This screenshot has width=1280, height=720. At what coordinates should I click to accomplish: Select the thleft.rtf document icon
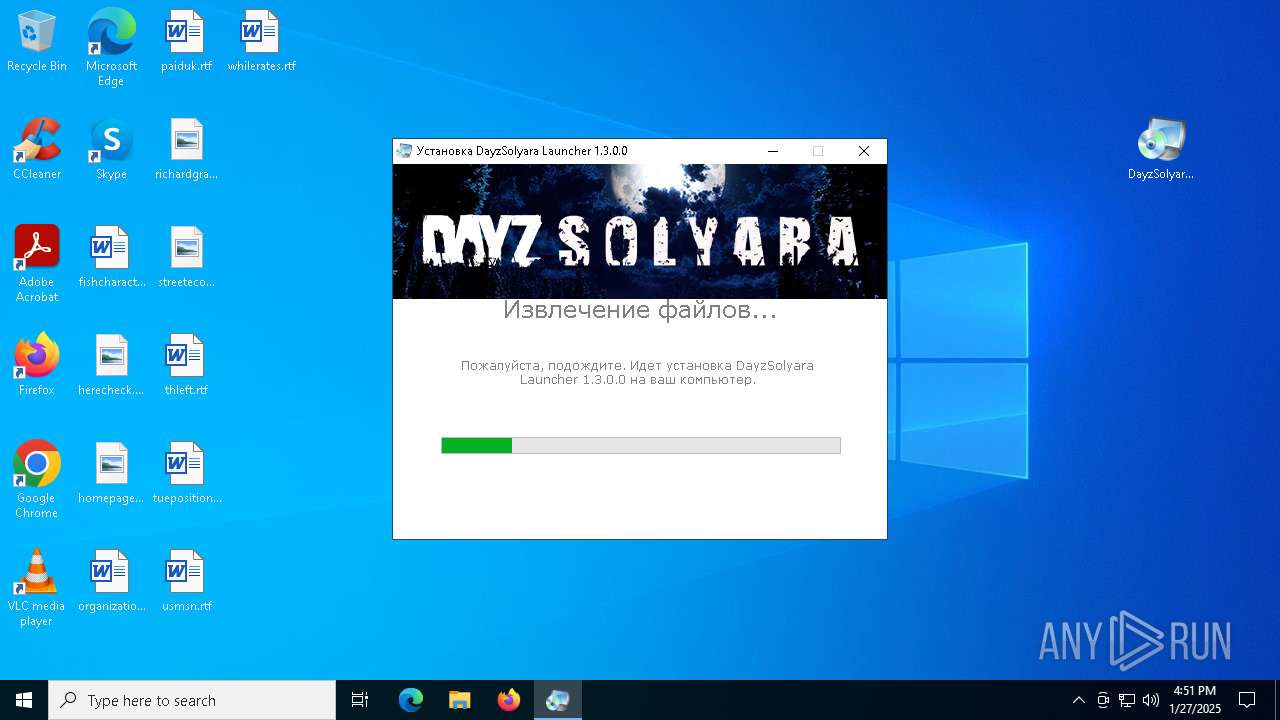(186, 366)
